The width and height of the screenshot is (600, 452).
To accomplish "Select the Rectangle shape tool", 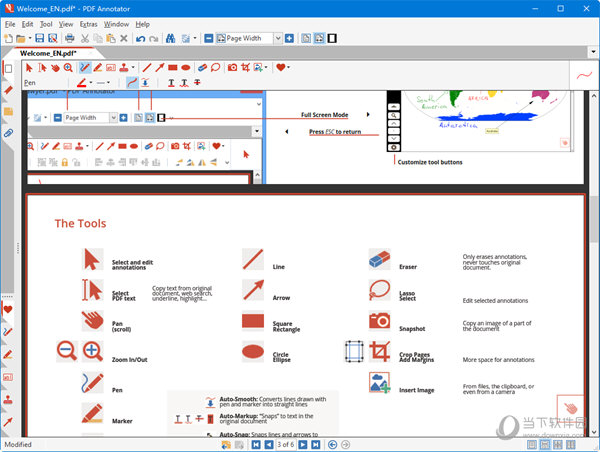I will (173, 68).
